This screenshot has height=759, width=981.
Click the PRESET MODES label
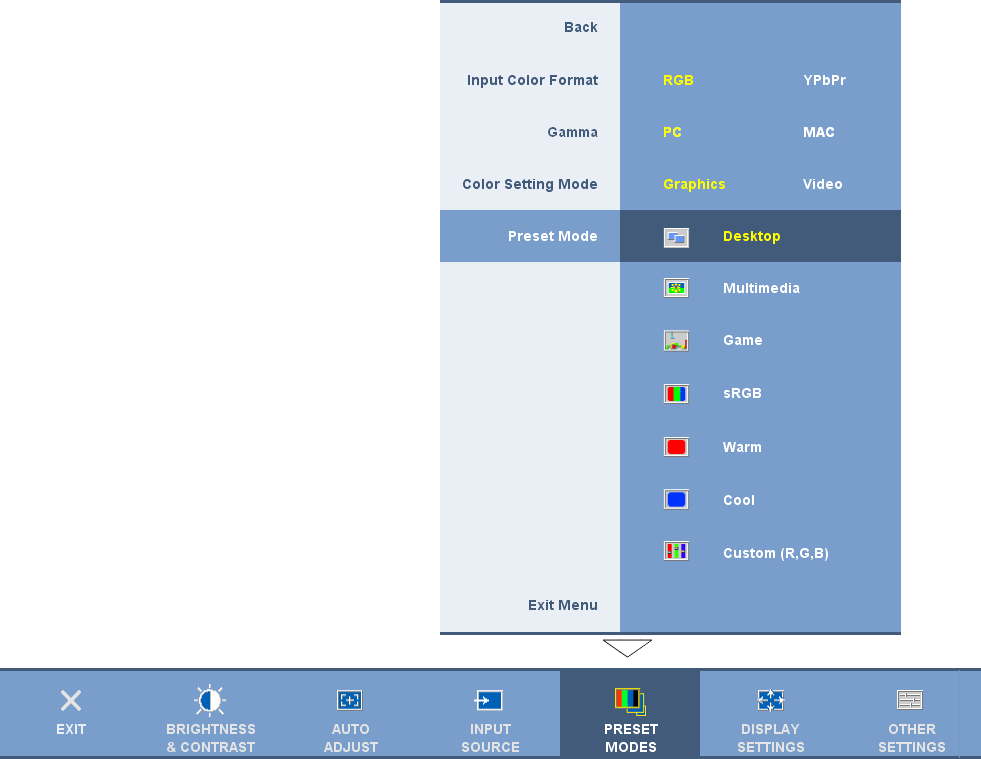coord(631,738)
